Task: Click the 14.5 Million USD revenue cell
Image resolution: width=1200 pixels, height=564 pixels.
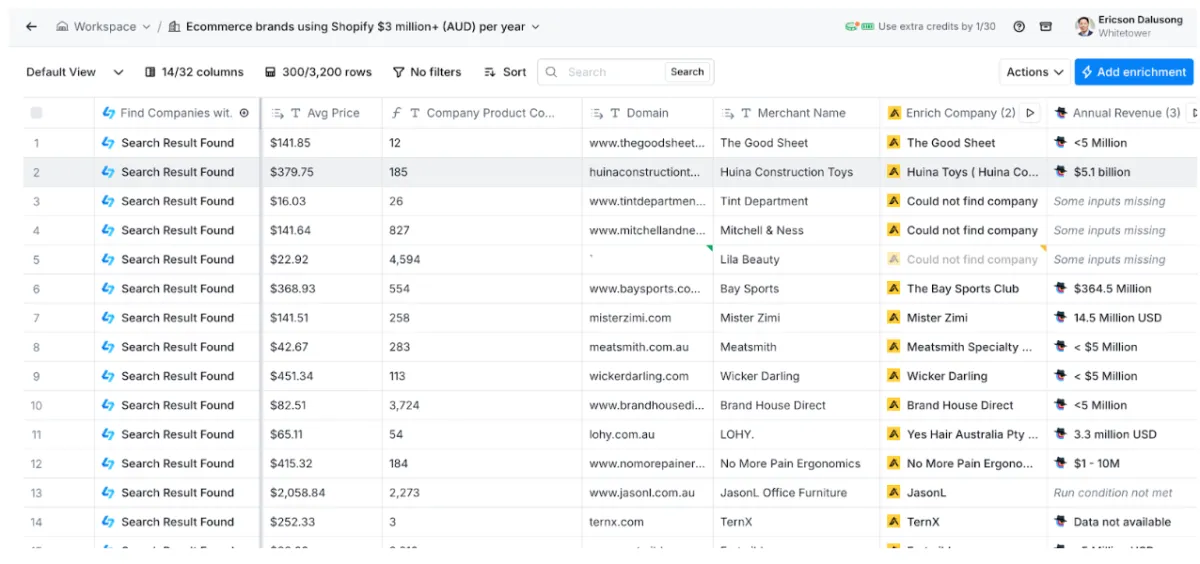Action: pos(1122,318)
